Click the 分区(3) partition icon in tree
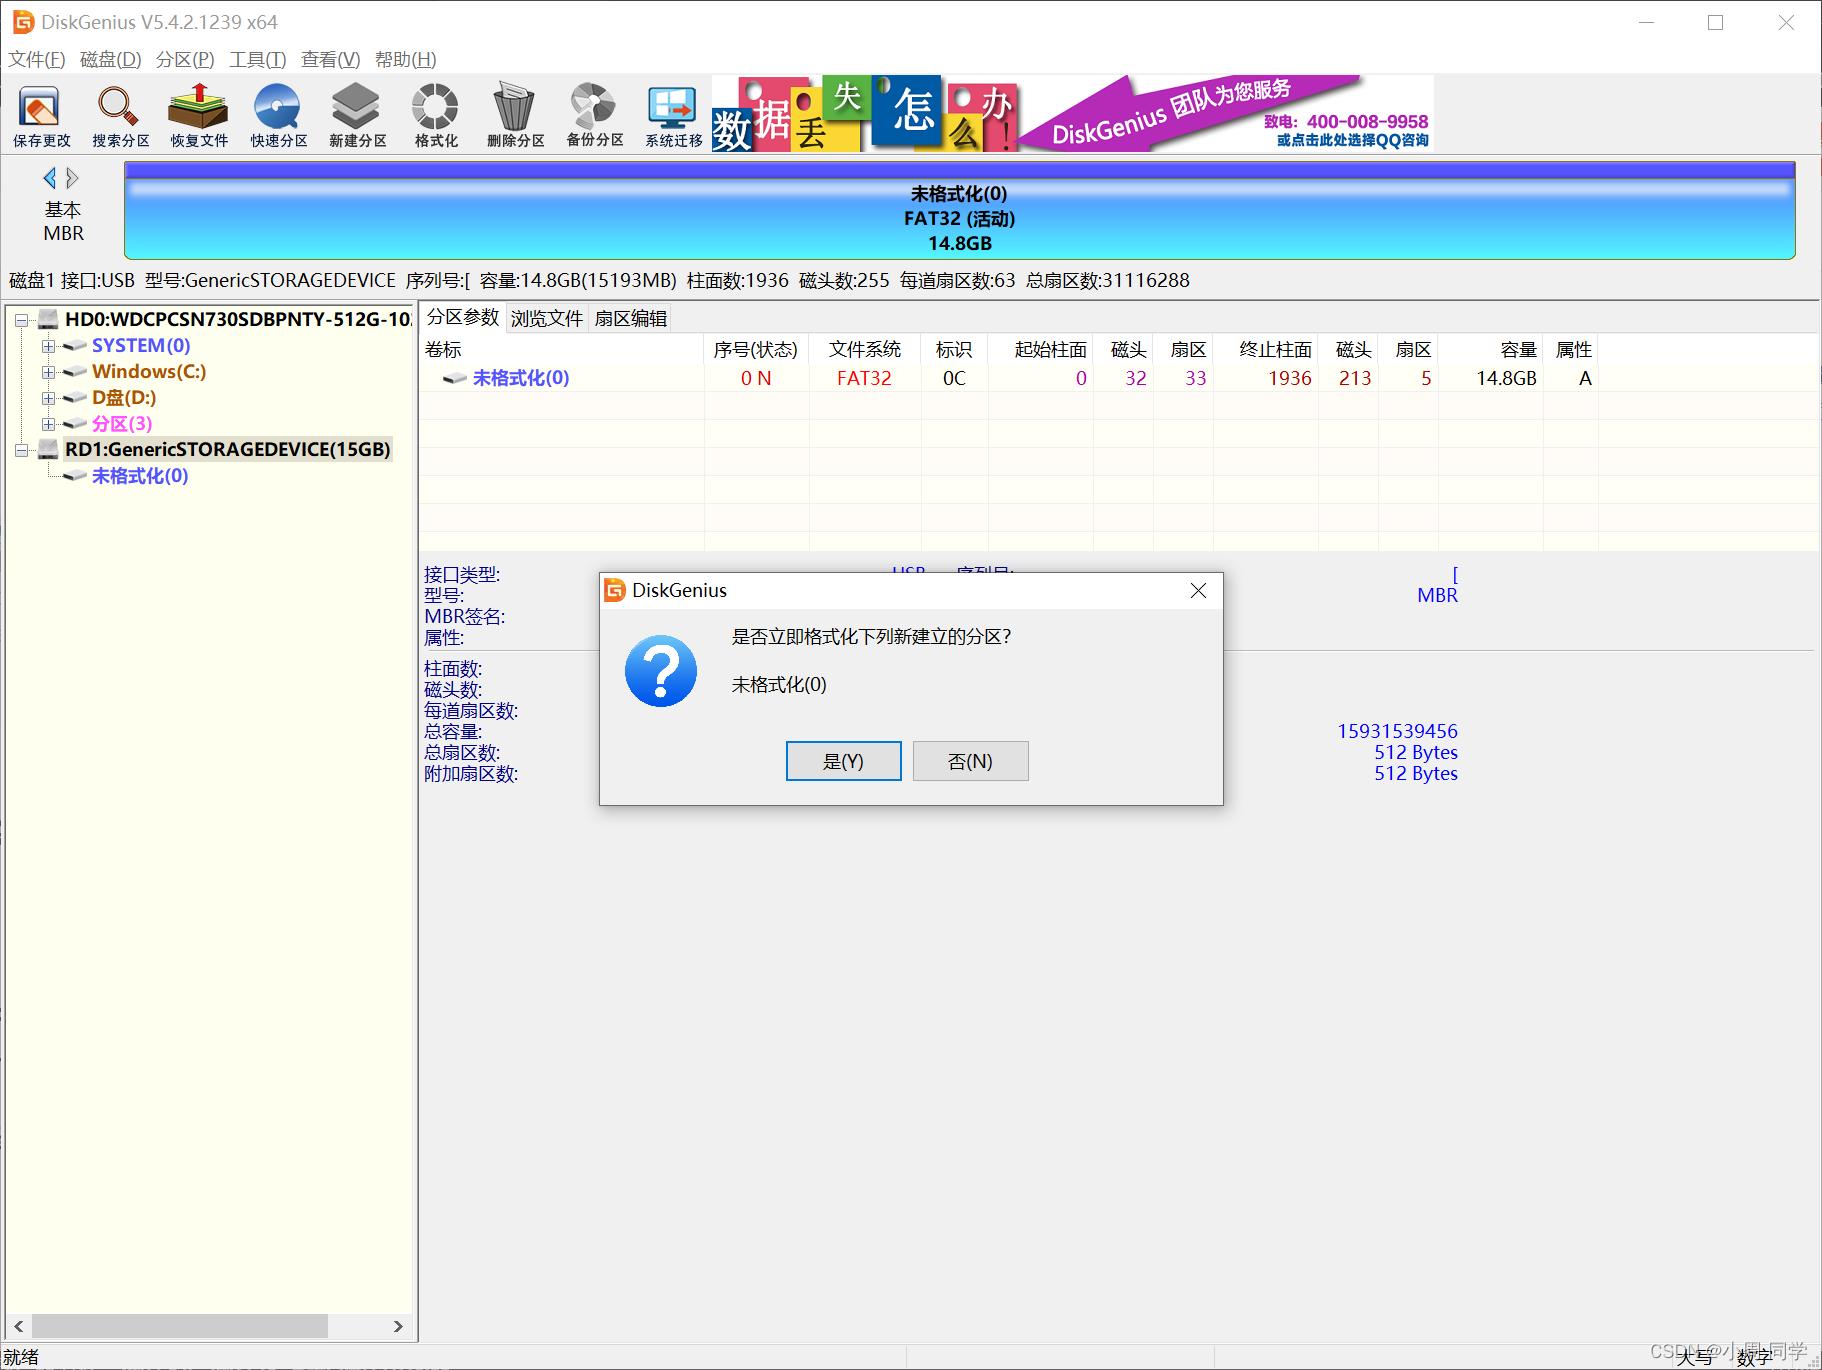 pos(75,424)
